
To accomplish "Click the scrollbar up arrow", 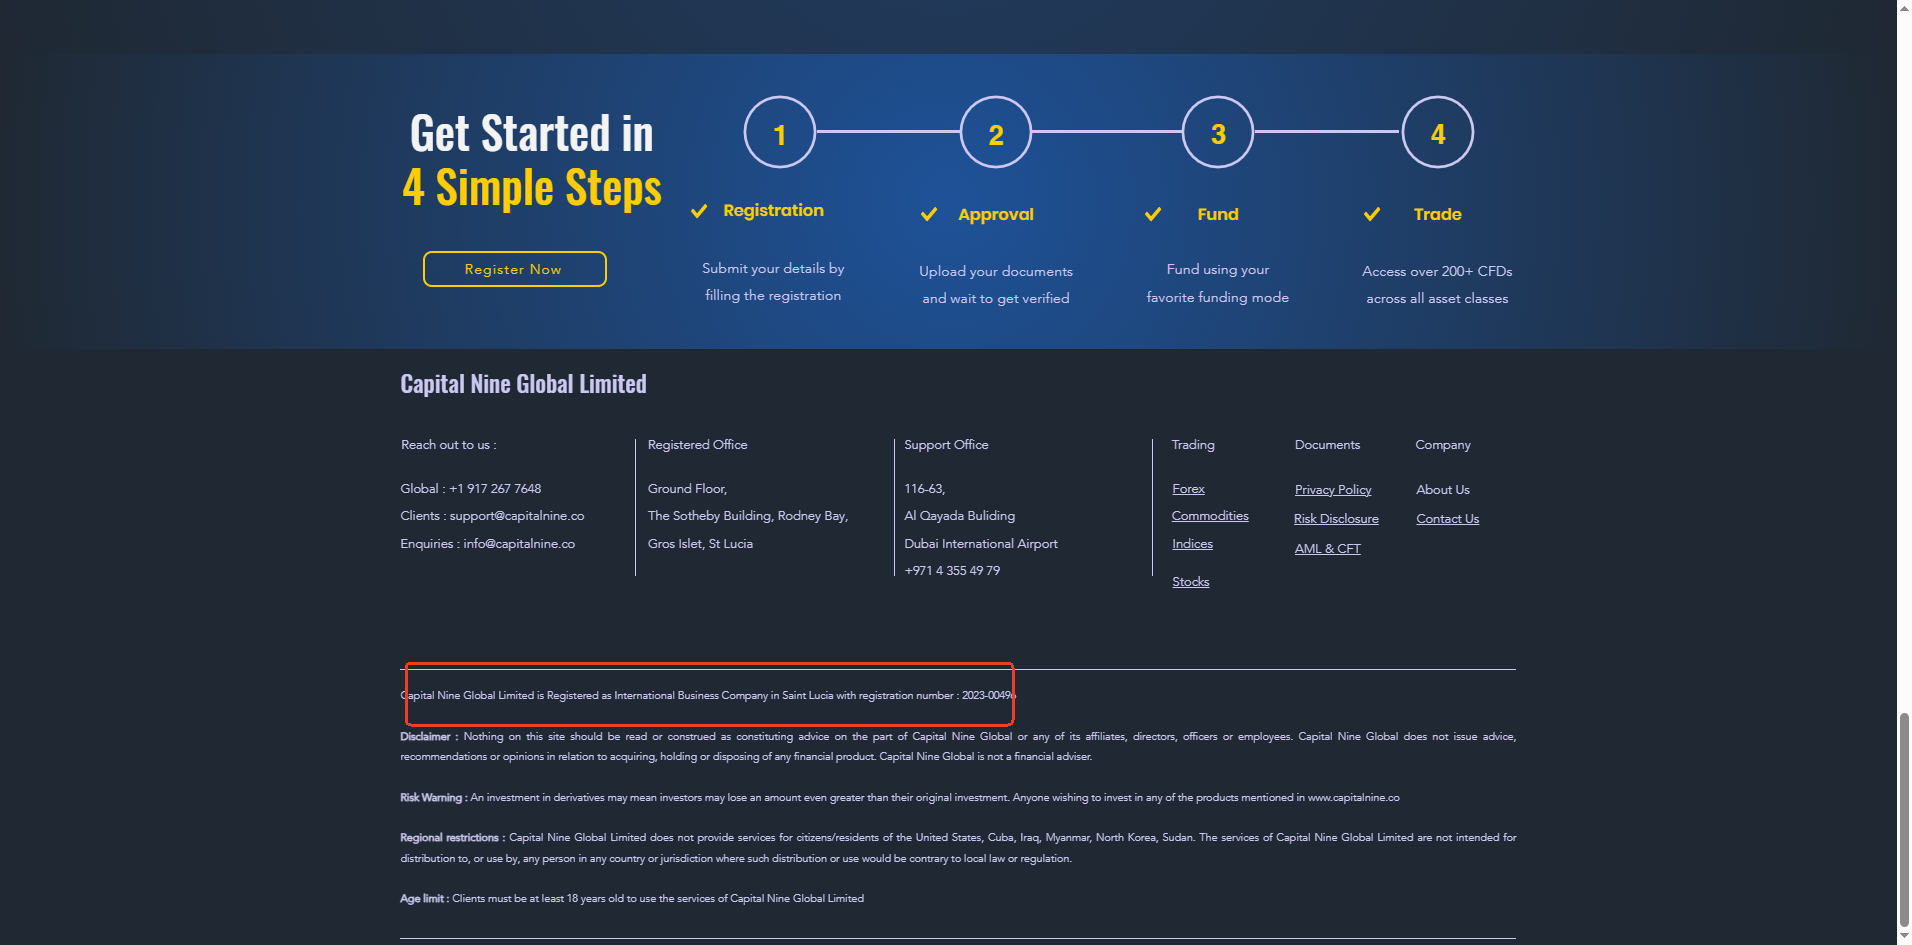I will pos(1904,8).
